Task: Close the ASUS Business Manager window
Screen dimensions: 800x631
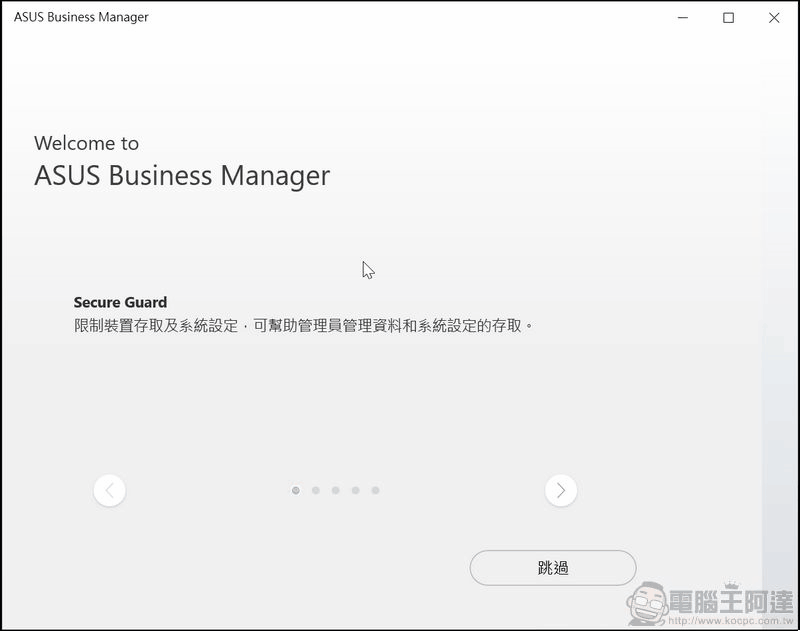Action: tap(775, 18)
